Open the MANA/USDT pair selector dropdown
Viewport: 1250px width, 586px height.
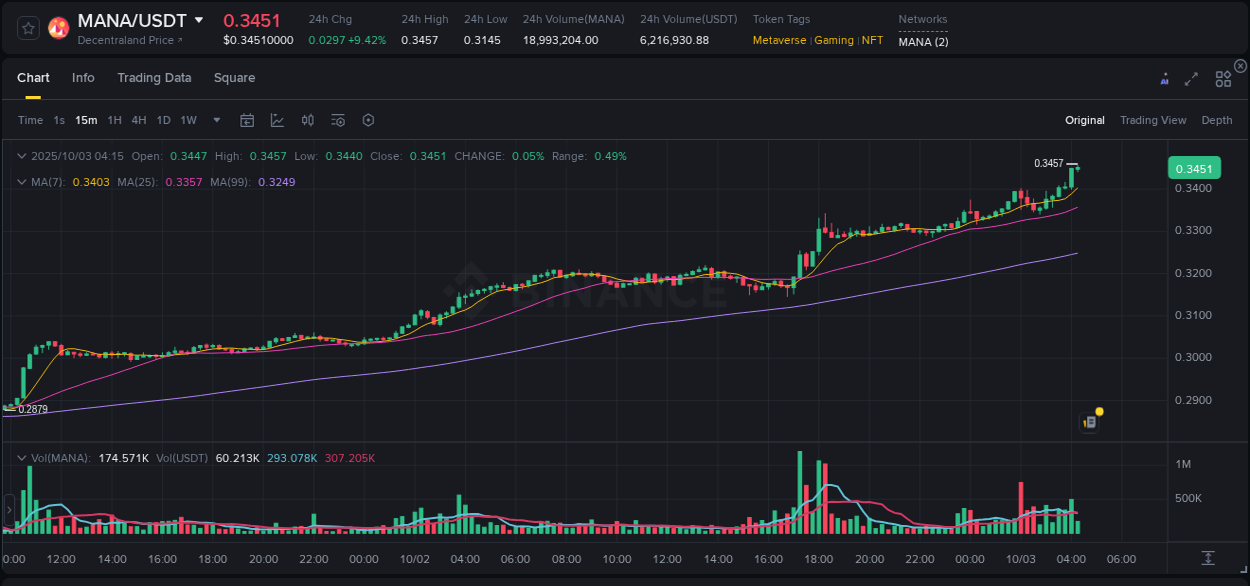199,19
